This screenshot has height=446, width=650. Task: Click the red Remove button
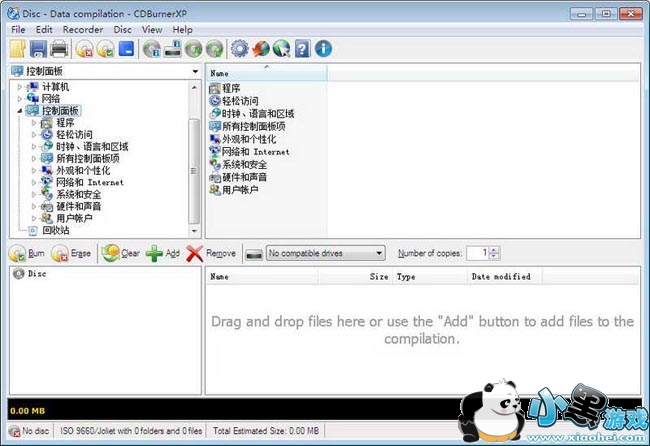click(211, 253)
